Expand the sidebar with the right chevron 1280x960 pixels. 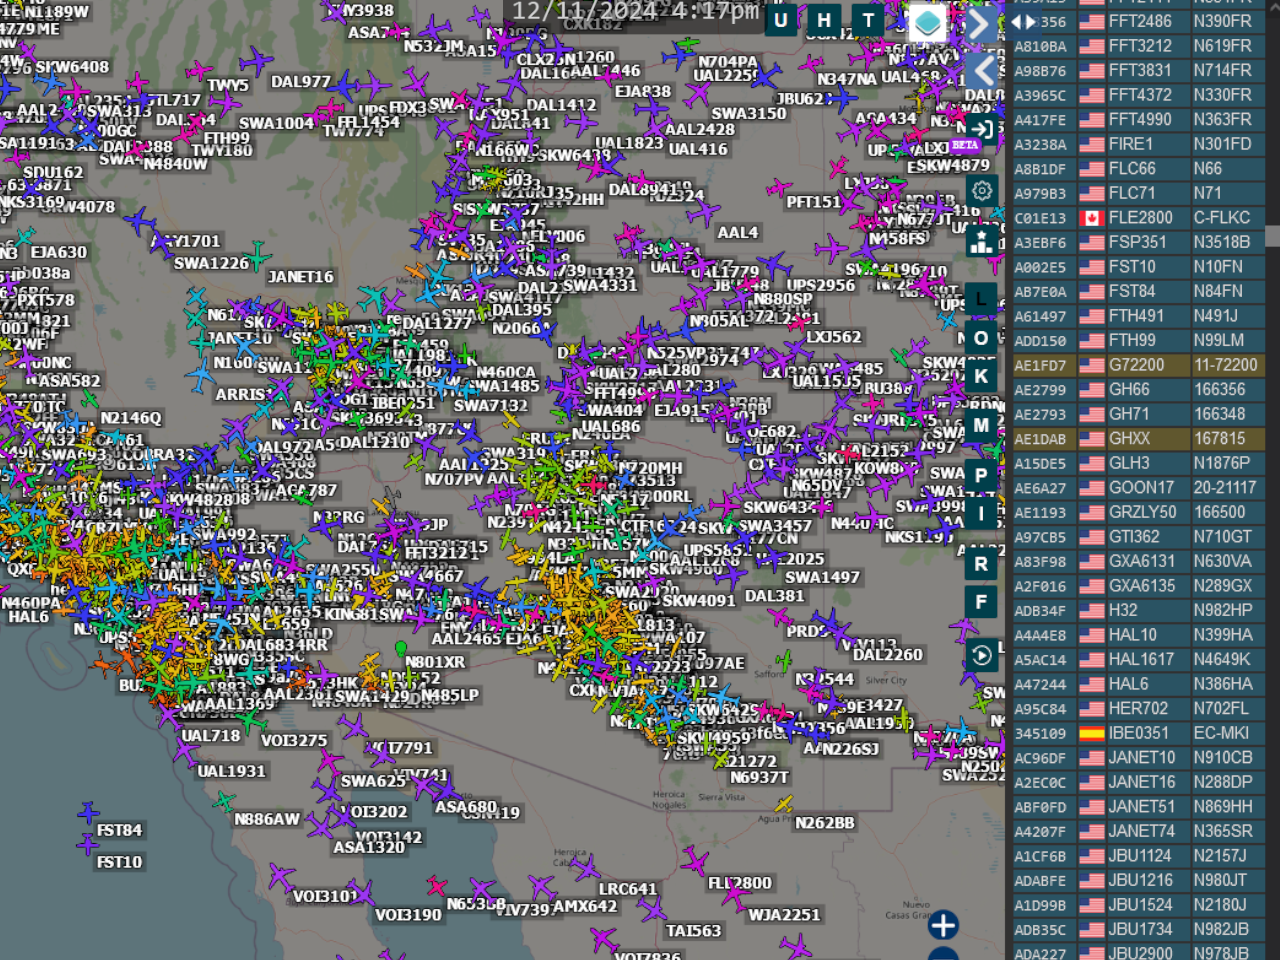(980, 24)
